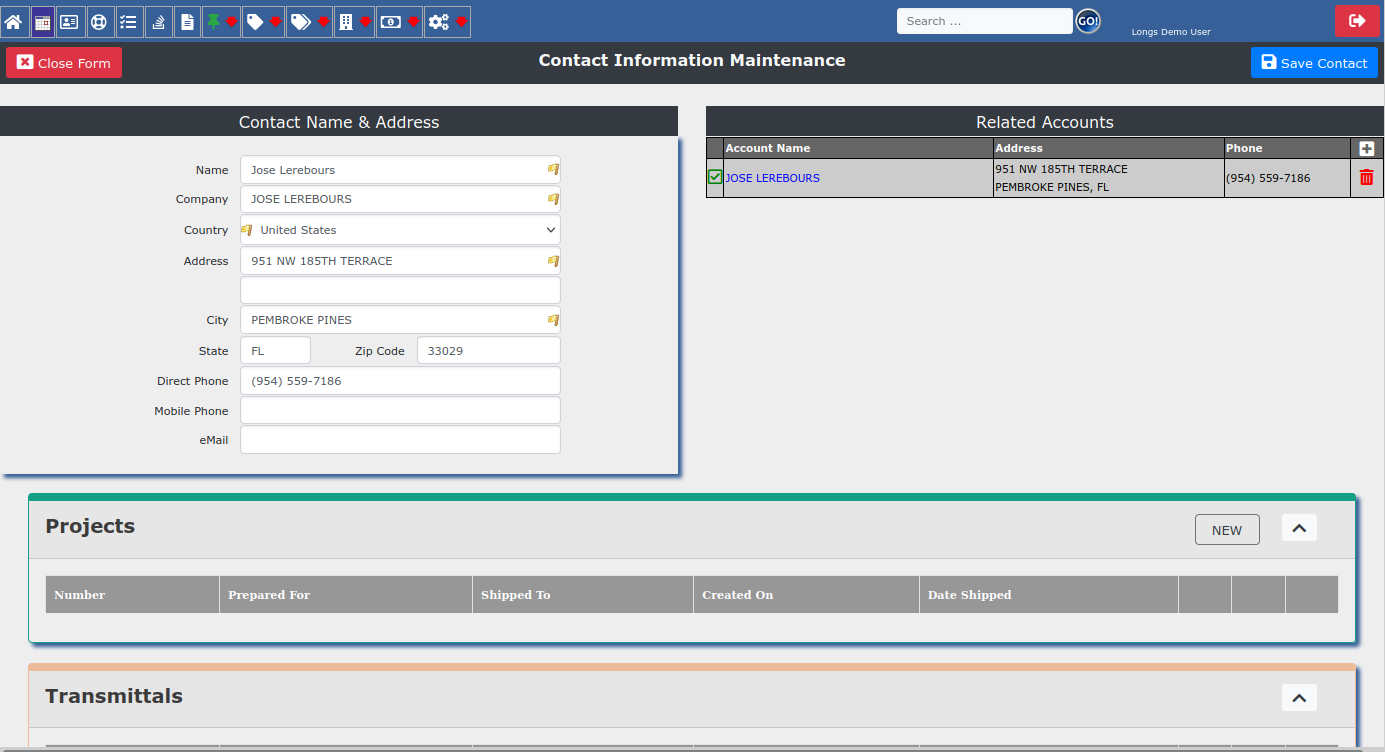Open the building dropdown menu
The width and height of the screenshot is (1385, 752).
354,22
